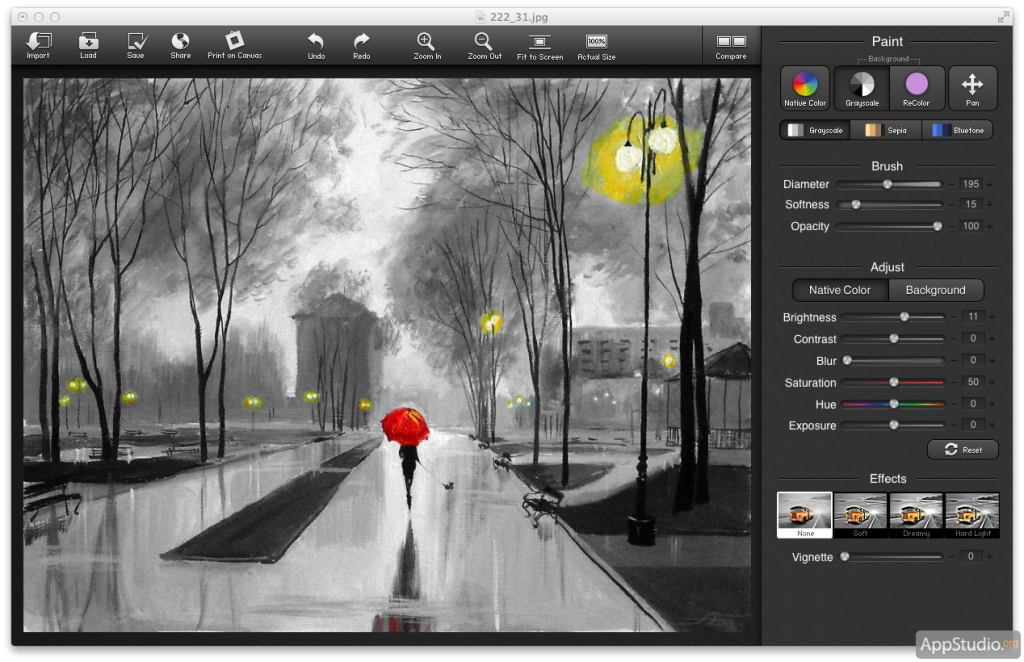
Task: Click the Save icon in the toolbar
Action: (x=136, y=42)
